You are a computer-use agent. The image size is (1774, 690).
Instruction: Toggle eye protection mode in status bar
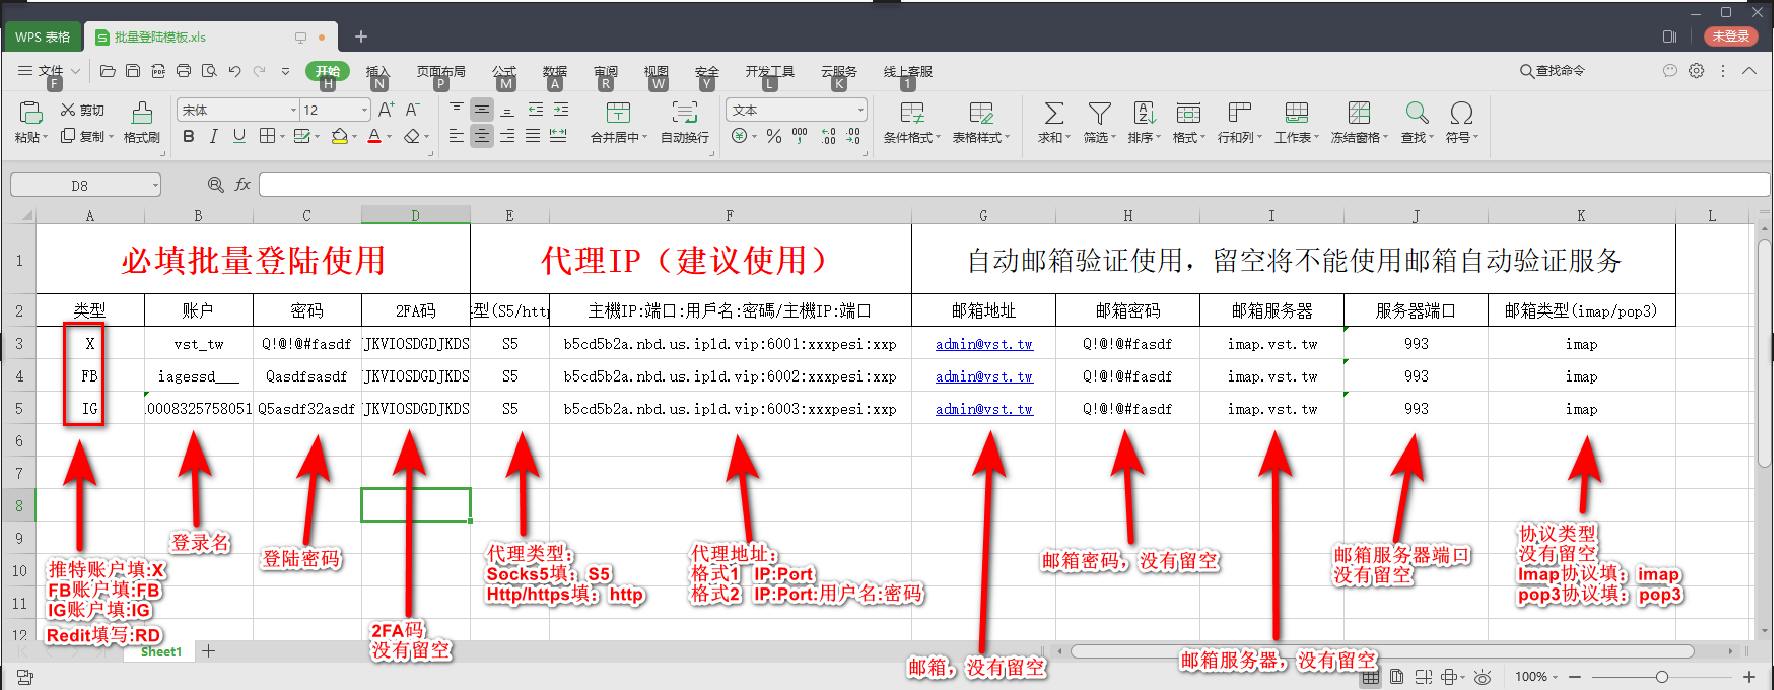1483,677
